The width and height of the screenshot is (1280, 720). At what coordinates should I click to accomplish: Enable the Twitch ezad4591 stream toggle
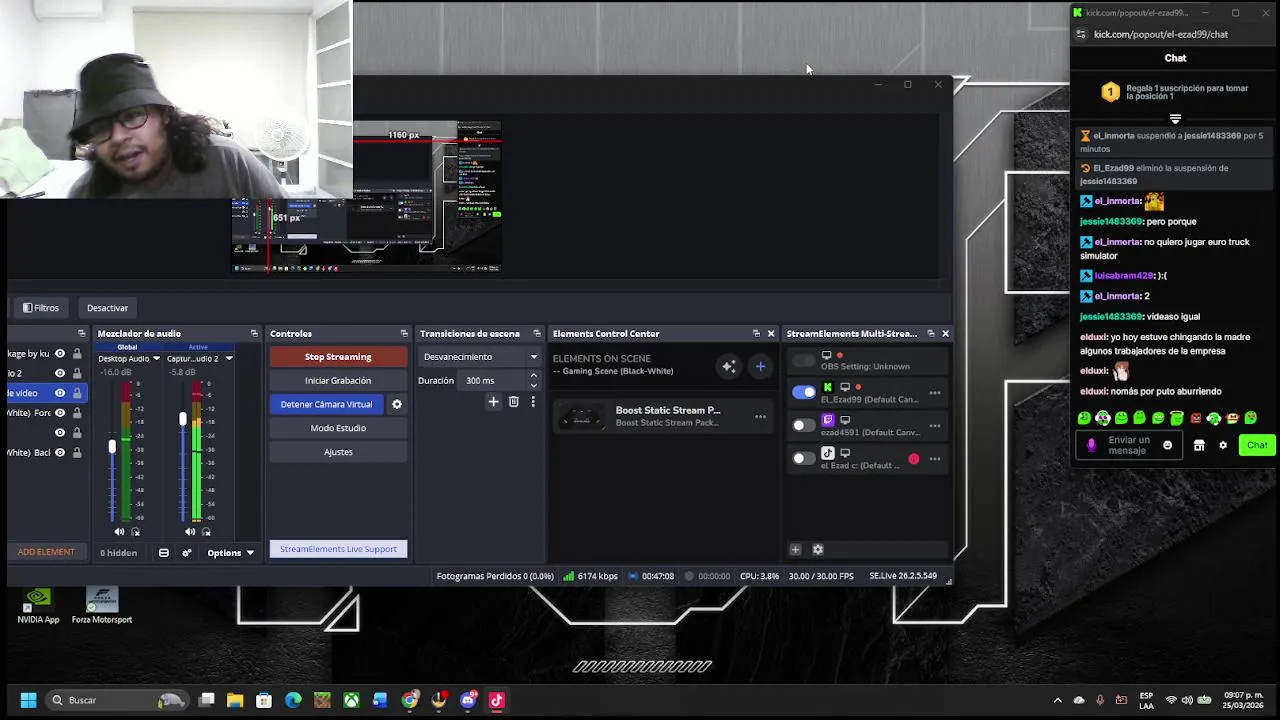(x=803, y=425)
